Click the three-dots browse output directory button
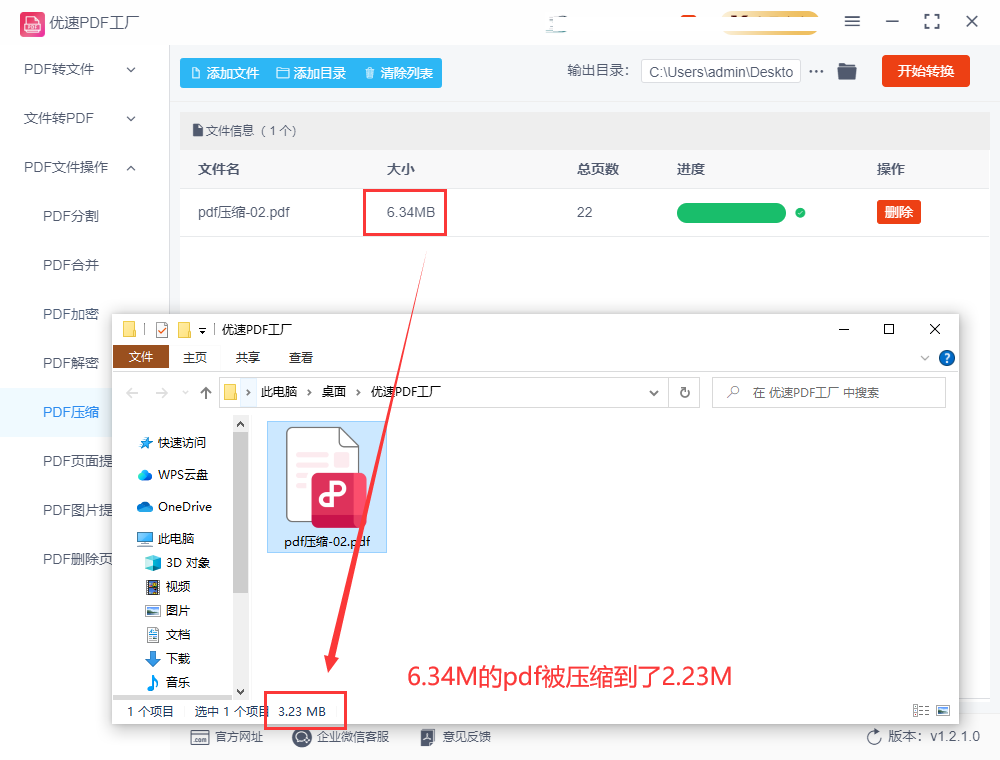This screenshot has height=760, width=1000. [x=816, y=71]
